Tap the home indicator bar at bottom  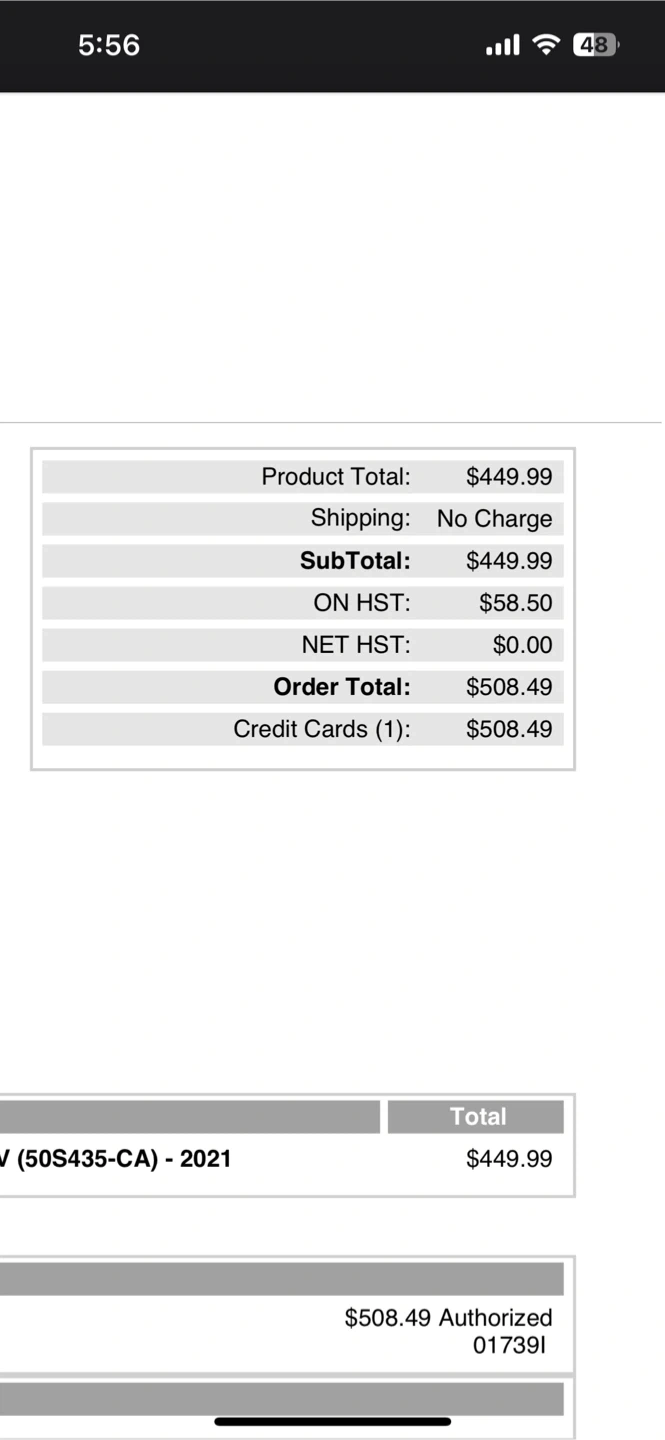point(332,1421)
